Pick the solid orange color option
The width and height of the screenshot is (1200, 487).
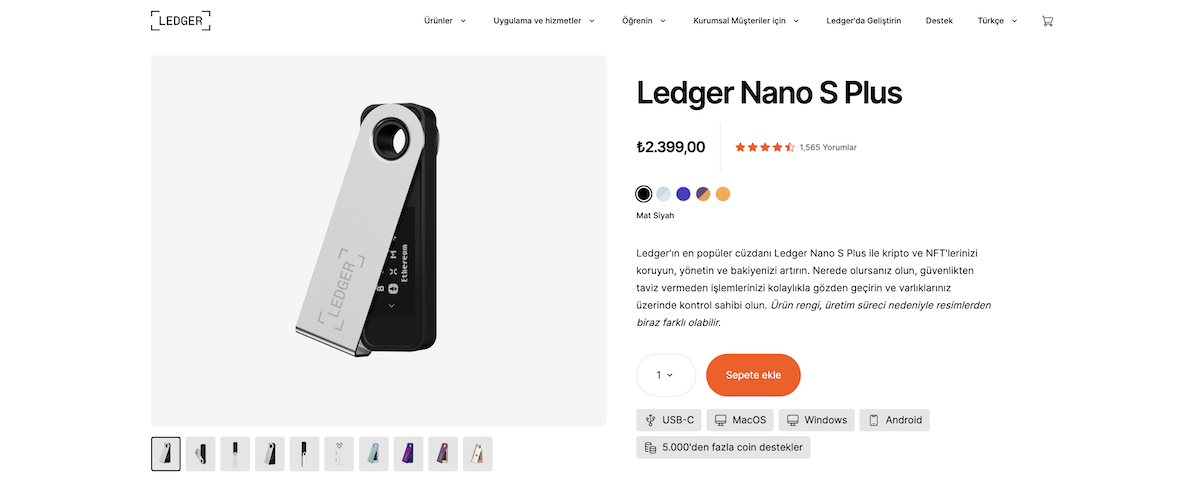pos(723,194)
